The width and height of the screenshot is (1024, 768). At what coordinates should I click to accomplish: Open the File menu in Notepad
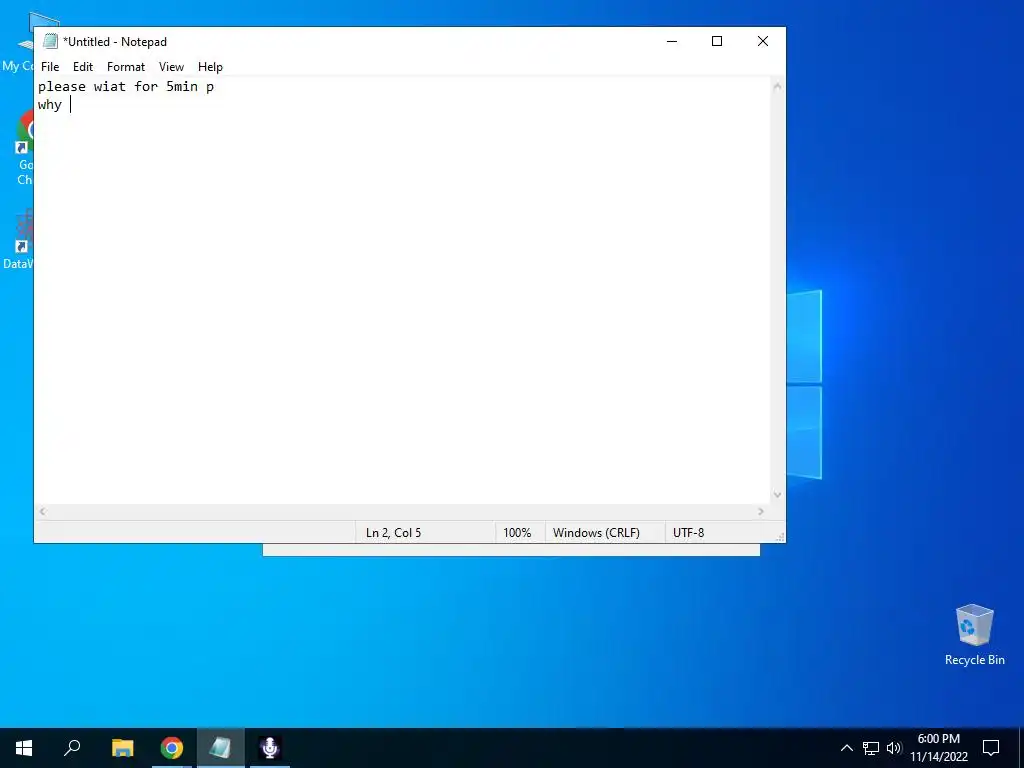pyautogui.click(x=50, y=67)
